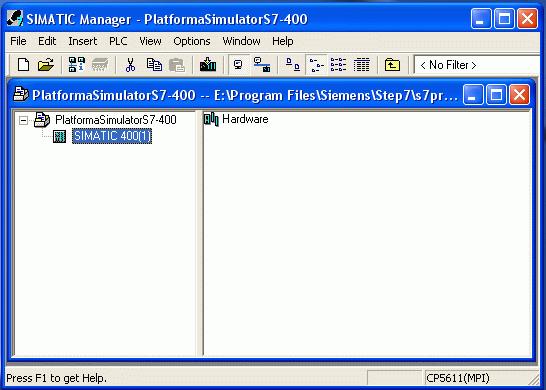Select the Hardware object in right pane
546x390 pixels.
245,119
